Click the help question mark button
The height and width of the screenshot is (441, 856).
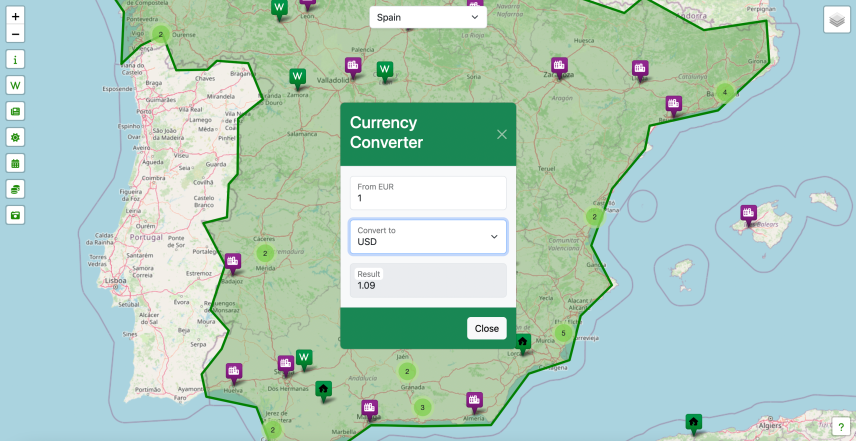point(840,427)
